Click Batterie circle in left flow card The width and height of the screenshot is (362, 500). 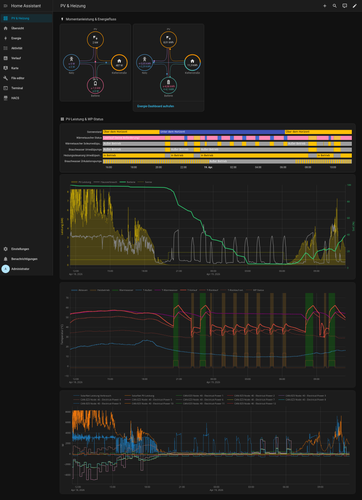[95, 85]
